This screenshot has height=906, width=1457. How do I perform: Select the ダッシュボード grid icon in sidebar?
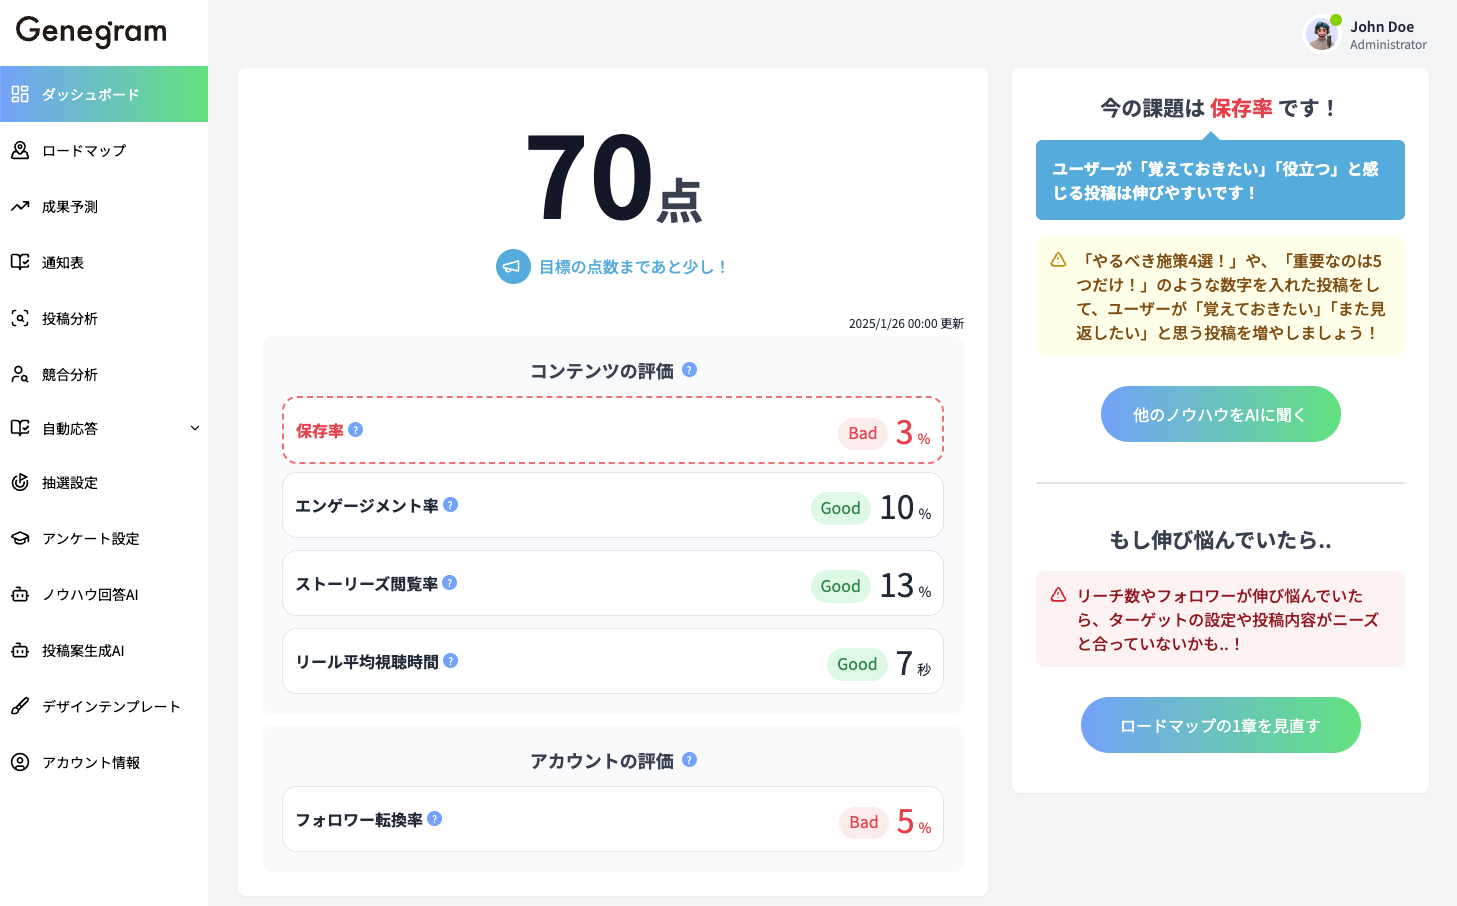pos(20,93)
